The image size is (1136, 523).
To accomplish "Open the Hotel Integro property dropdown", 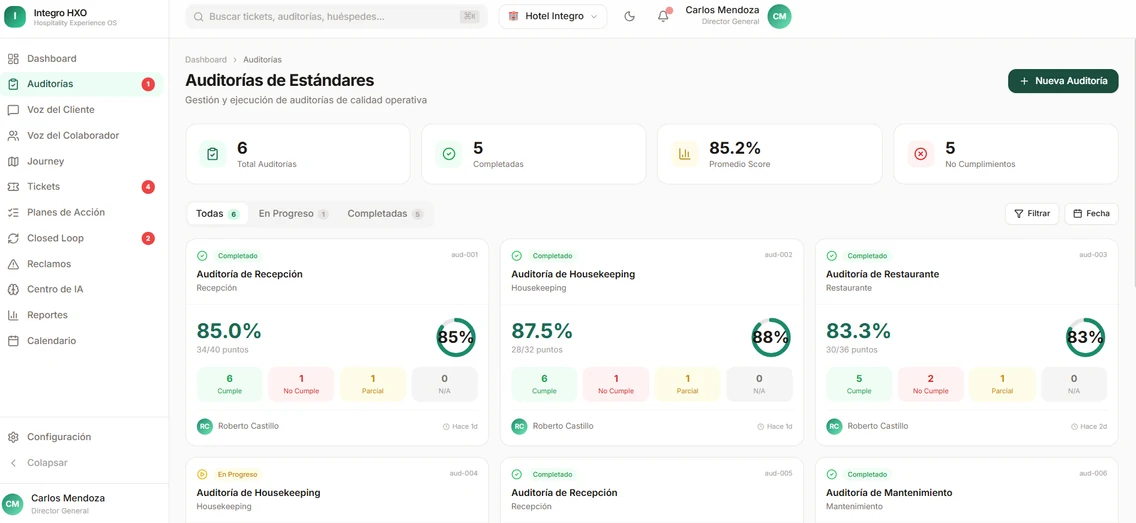I will point(553,16).
